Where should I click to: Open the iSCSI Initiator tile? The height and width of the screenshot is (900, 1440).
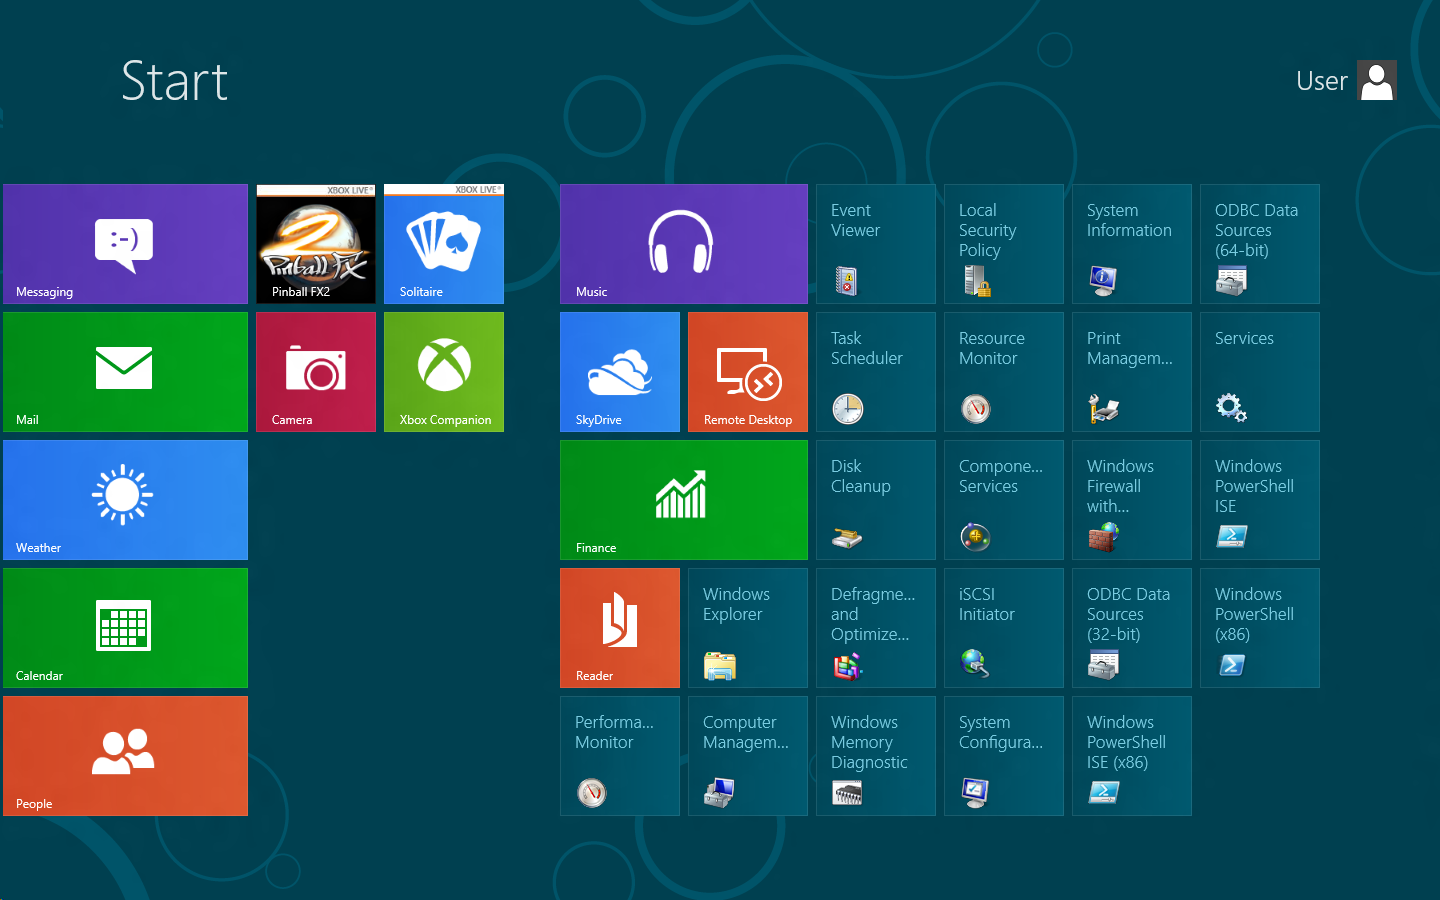tap(1004, 628)
